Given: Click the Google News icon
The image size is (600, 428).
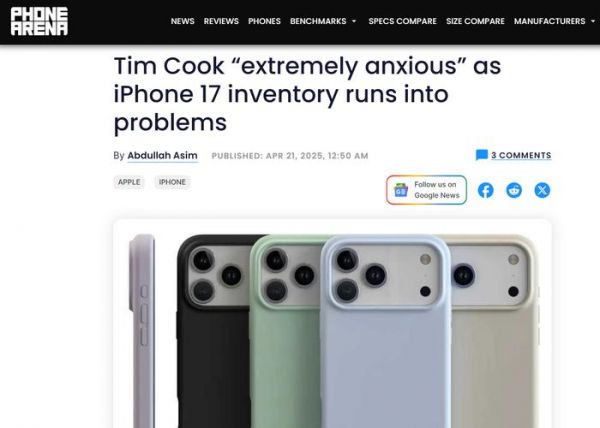Looking at the screenshot, I should pyautogui.click(x=401, y=190).
